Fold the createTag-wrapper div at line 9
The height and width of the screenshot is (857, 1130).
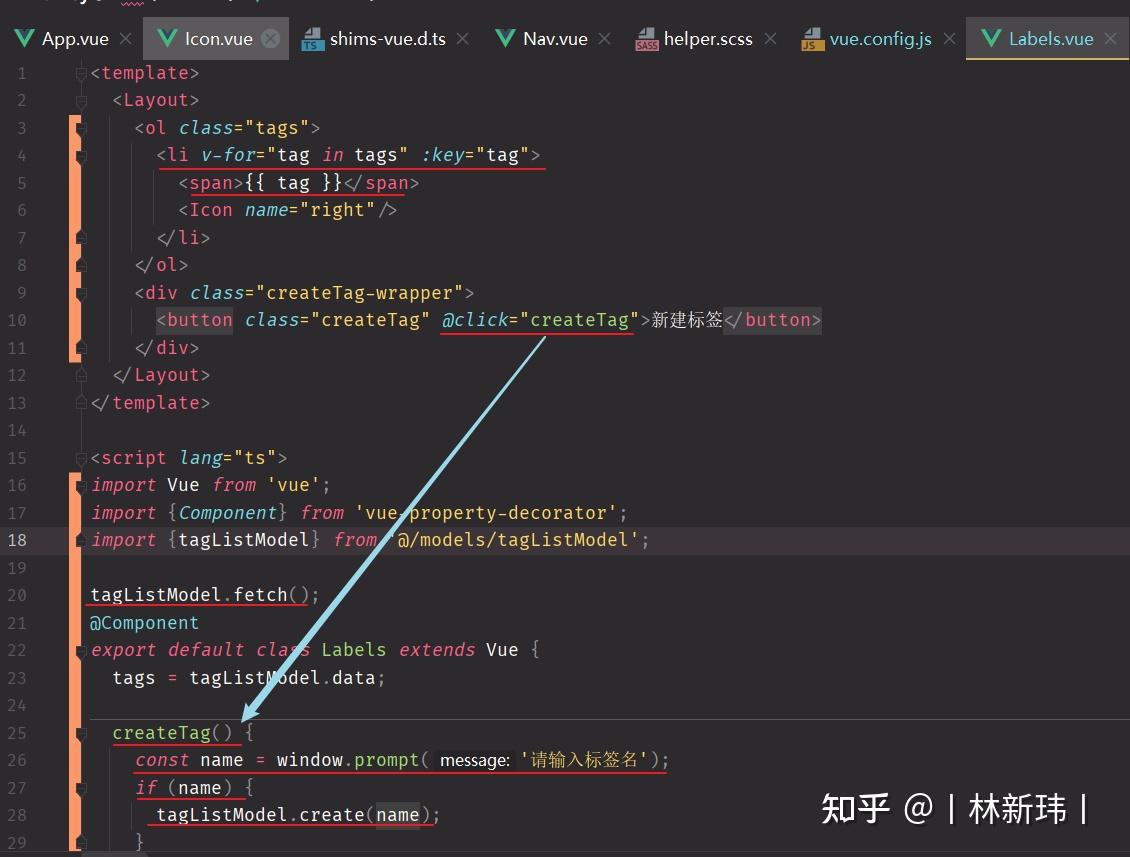[x=81, y=293]
